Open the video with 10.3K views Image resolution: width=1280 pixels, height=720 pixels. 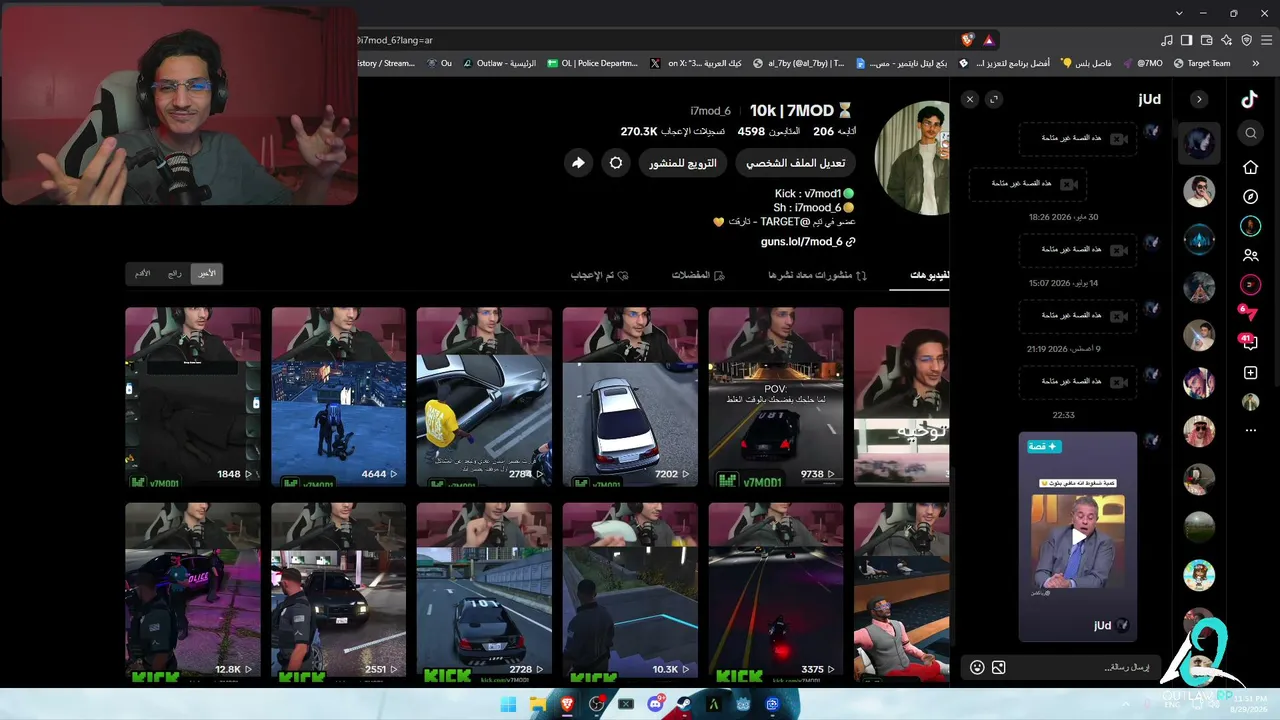click(x=630, y=592)
